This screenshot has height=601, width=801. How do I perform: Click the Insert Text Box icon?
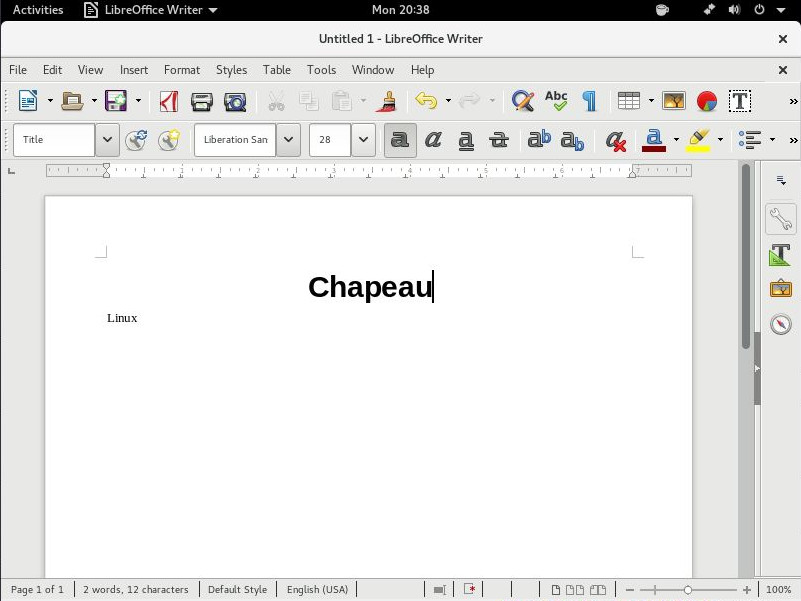[740, 101]
